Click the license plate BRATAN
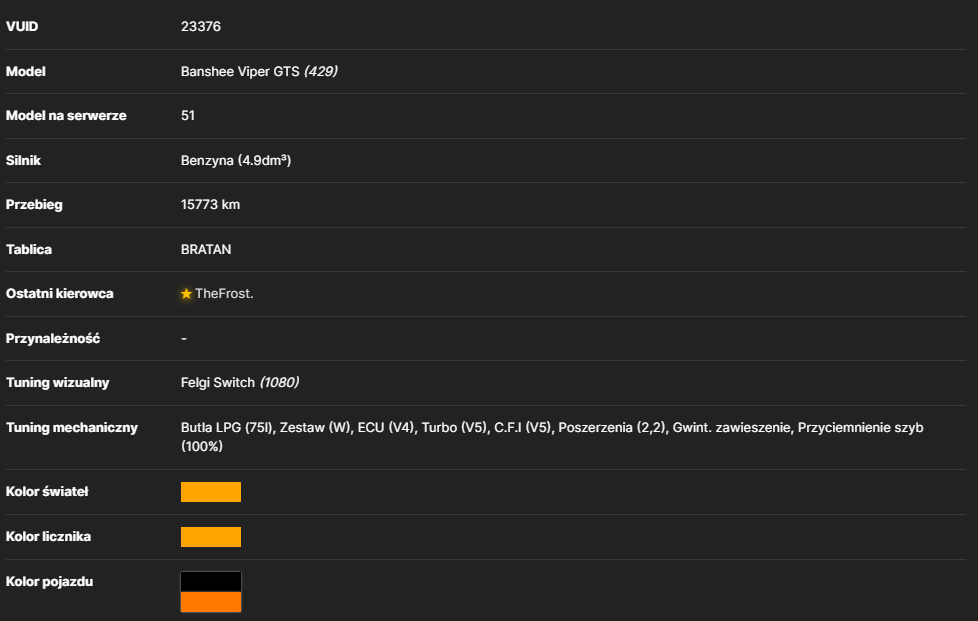Viewport: 978px width, 621px height. (x=206, y=249)
